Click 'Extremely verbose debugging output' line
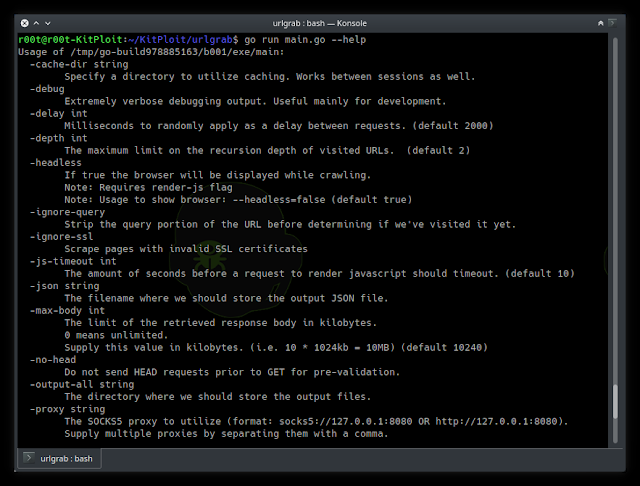Image resolution: width=640 pixels, height=486 pixels. (x=255, y=101)
